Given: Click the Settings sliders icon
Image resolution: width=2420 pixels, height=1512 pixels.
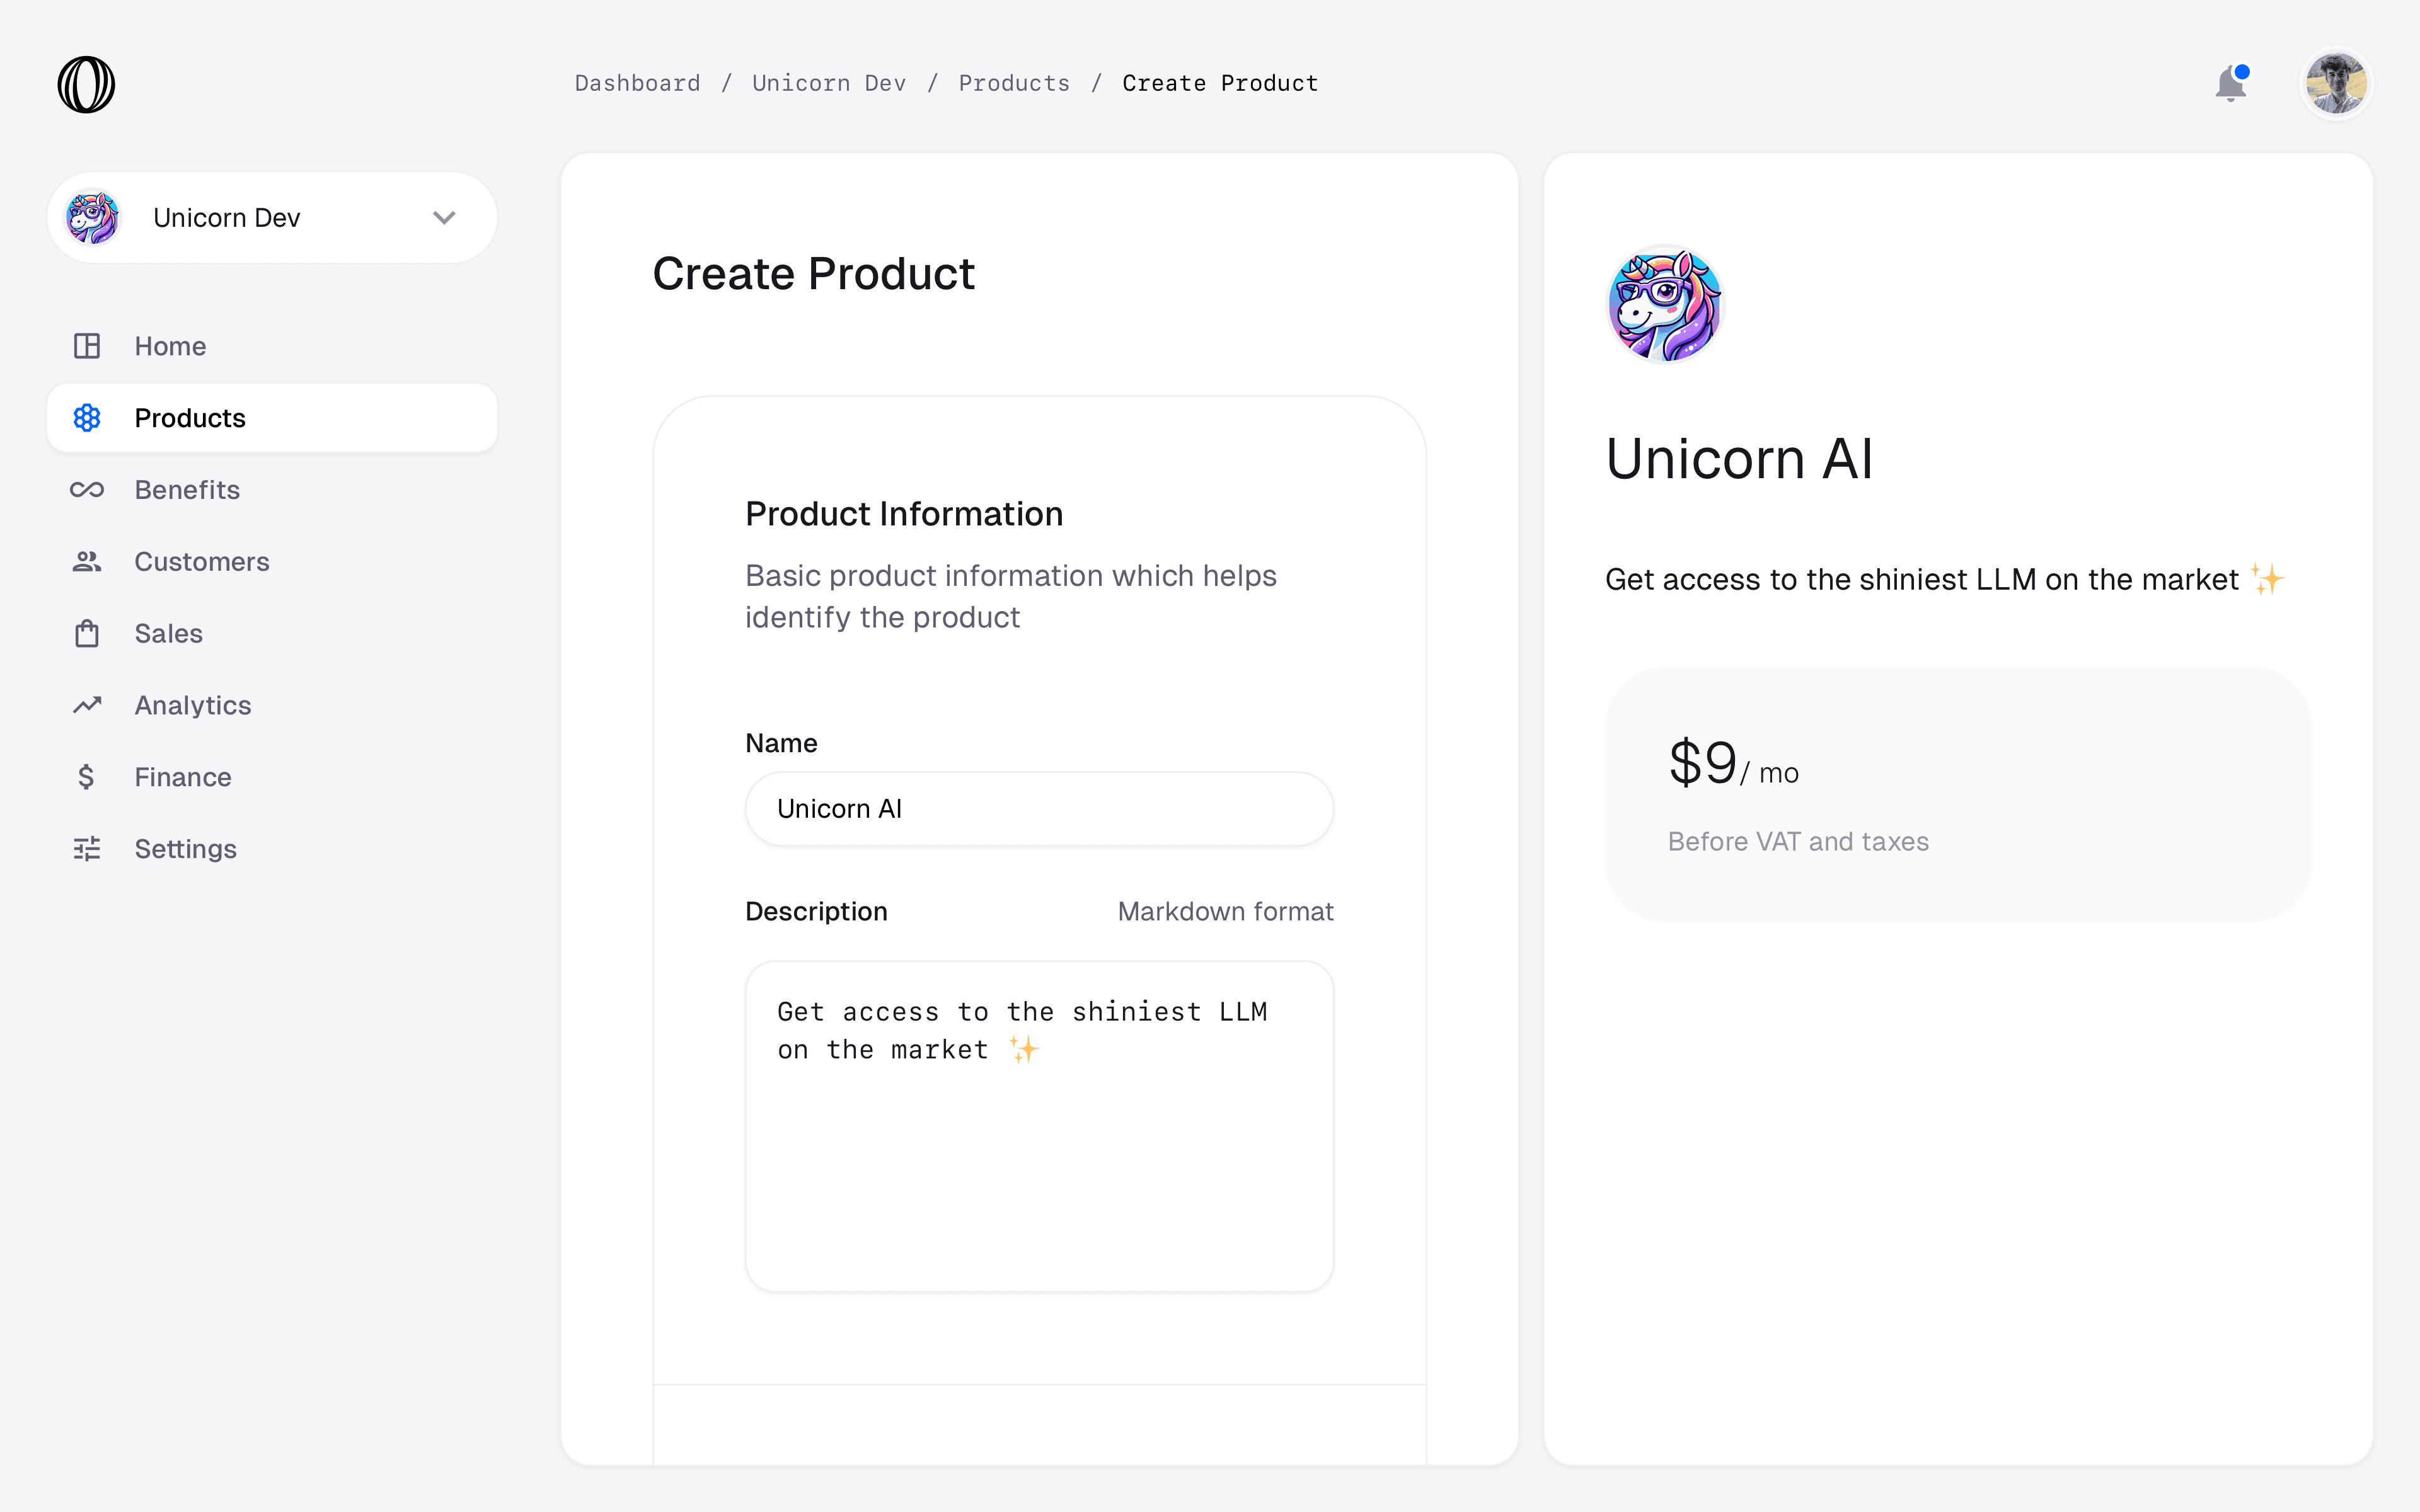Looking at the screenshot, I should (87, 849).
